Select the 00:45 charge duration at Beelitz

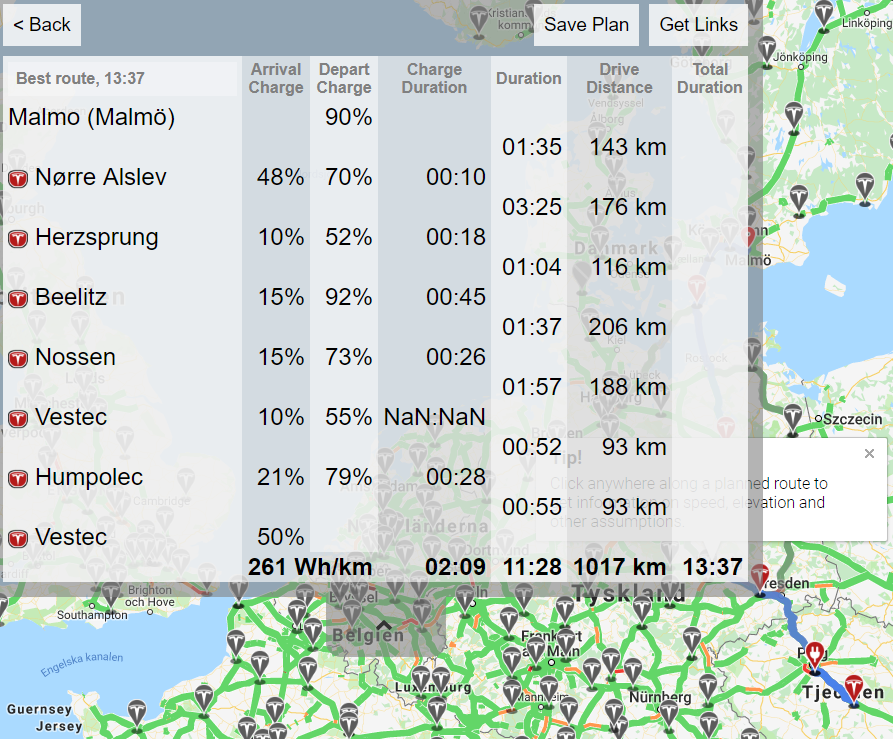tap(456, 297)
